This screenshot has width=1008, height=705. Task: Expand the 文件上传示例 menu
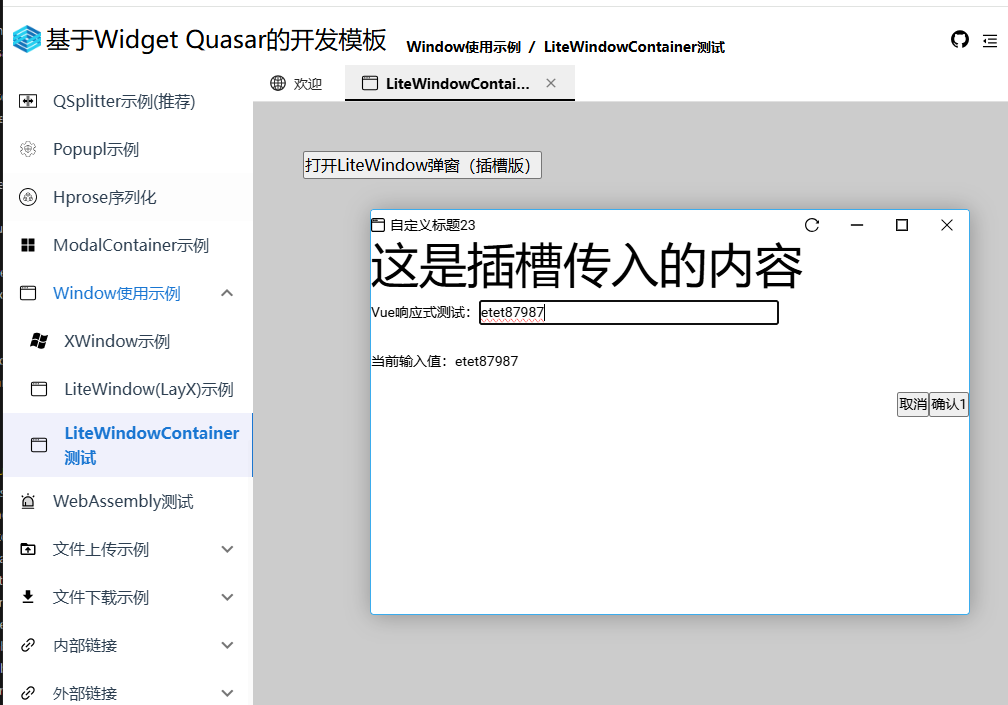point(227,549)
